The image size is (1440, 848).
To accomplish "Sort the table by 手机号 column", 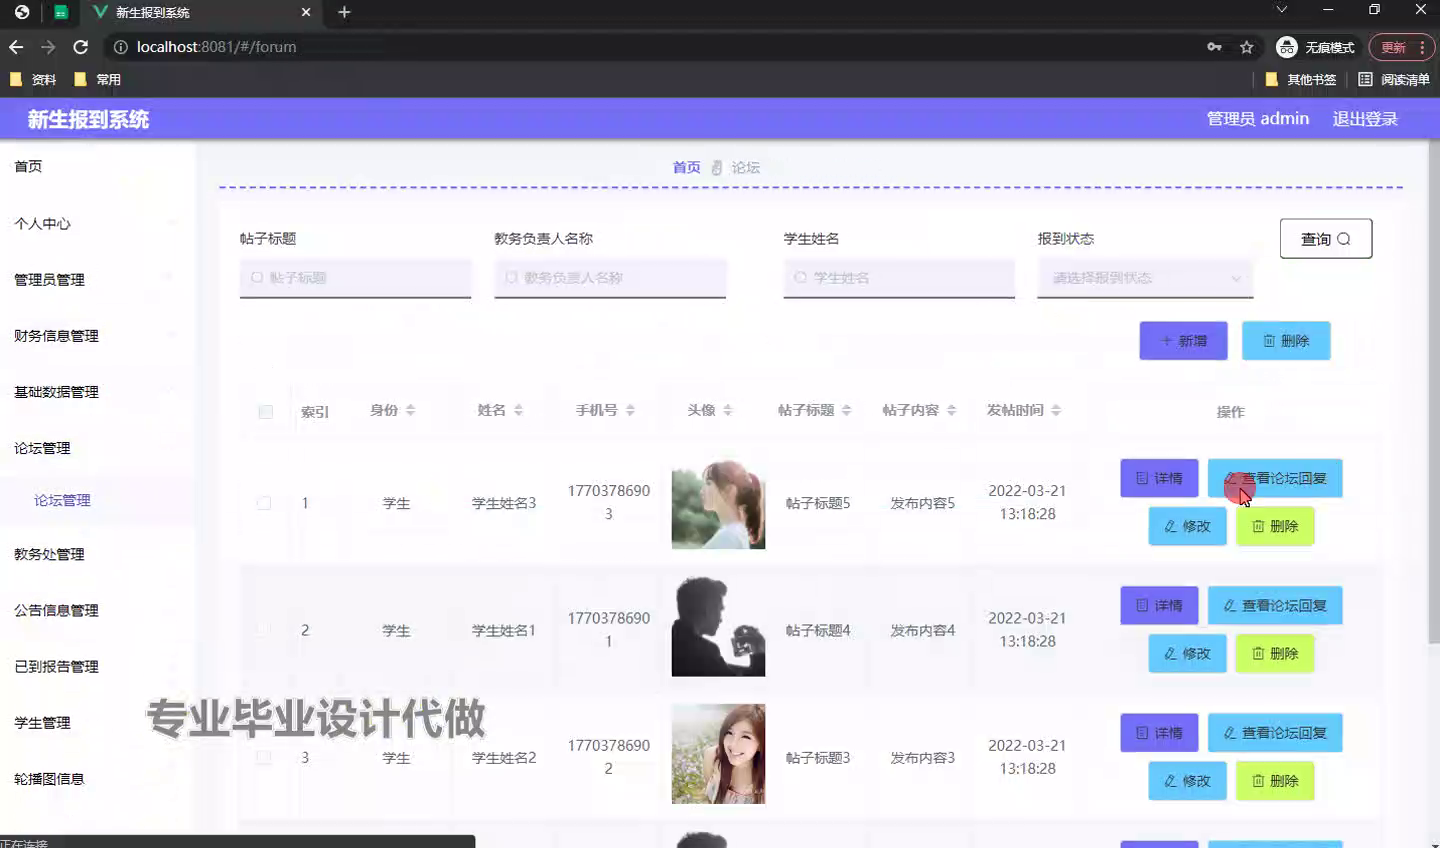I will (630, 410).
